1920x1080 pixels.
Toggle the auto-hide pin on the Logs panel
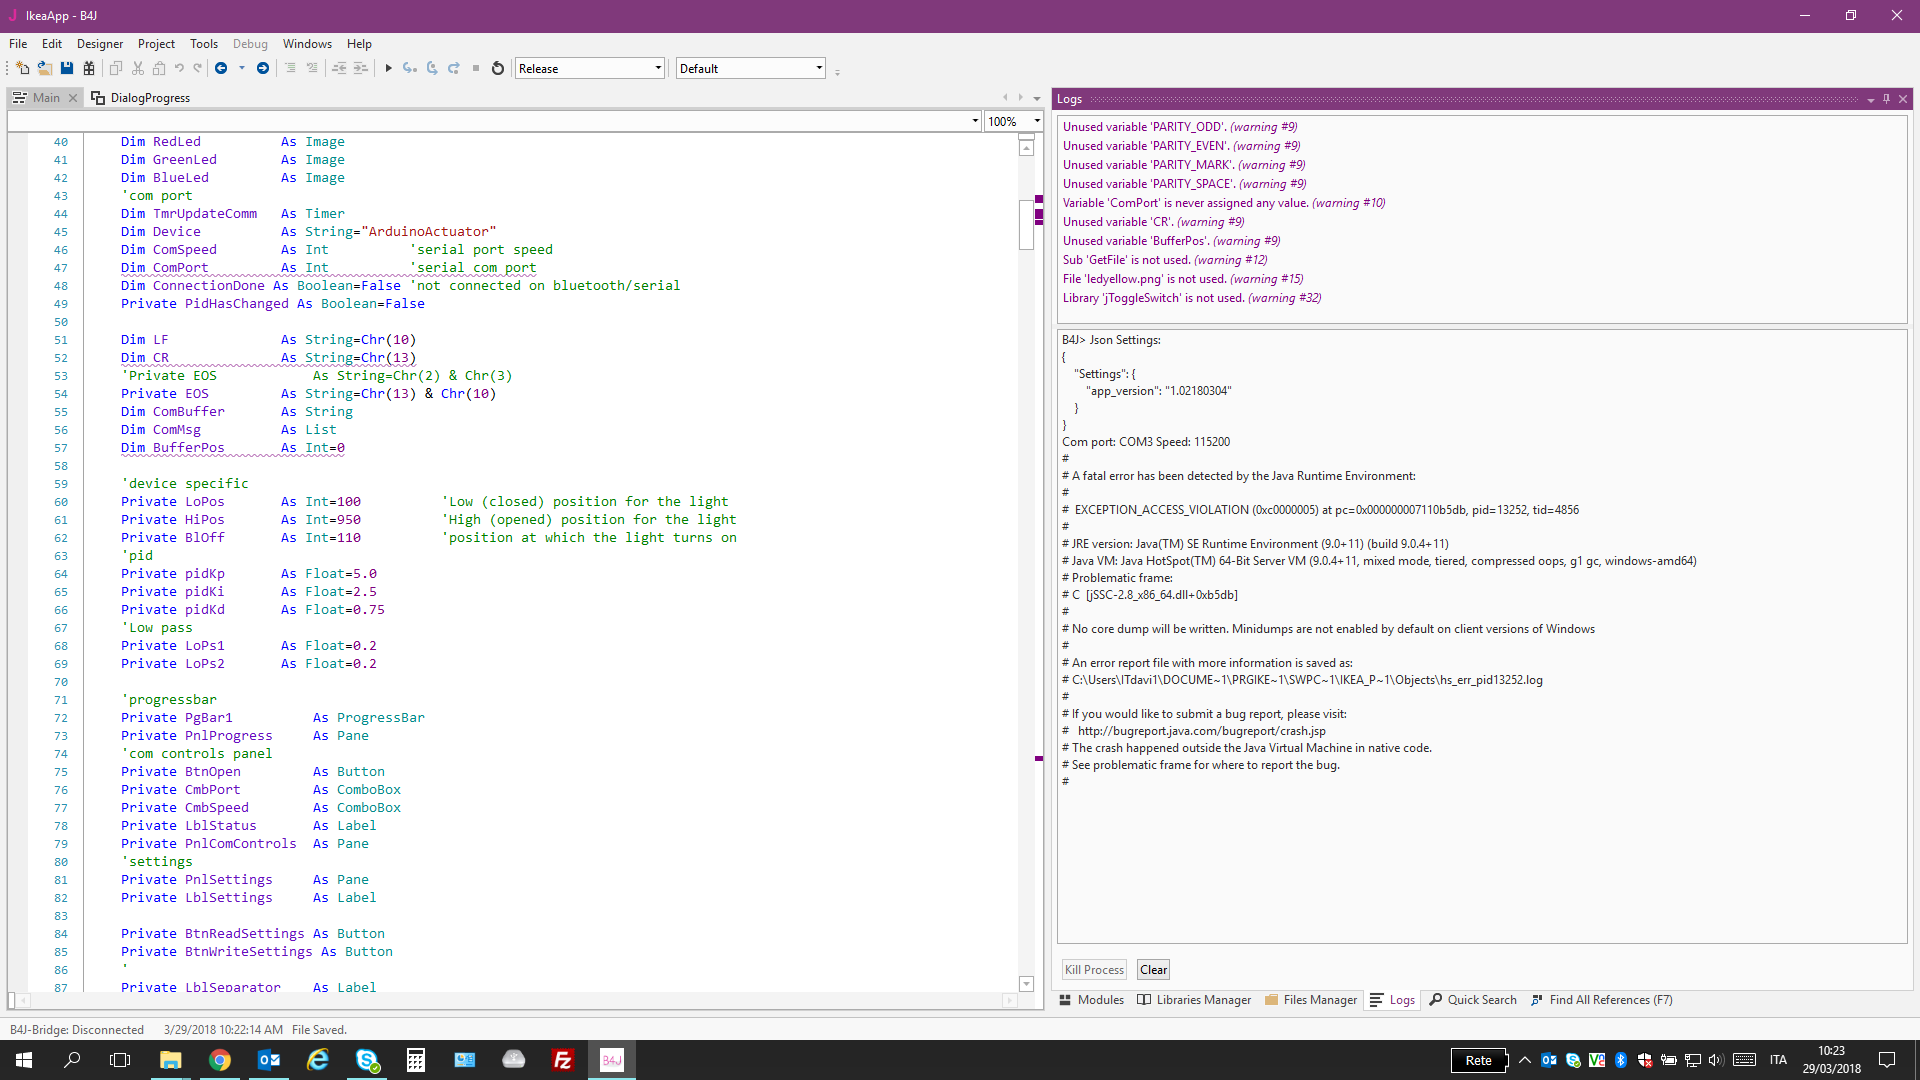pos(1886,99)
